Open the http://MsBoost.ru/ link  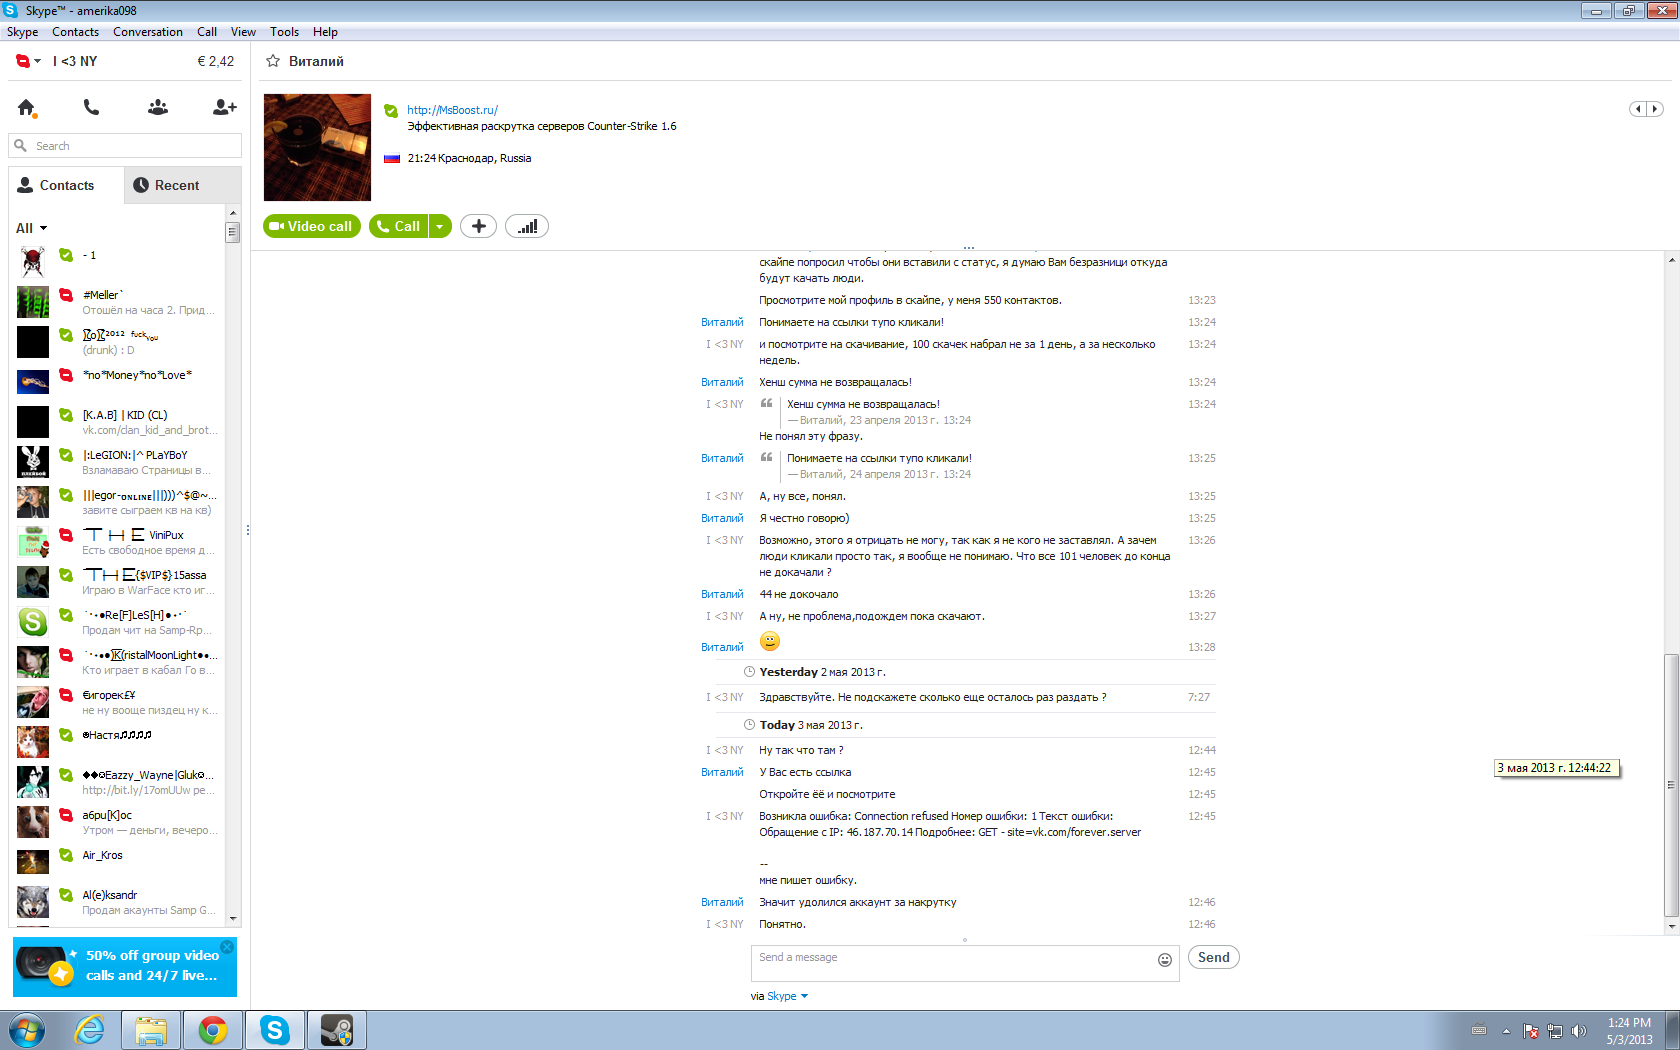[x=452, y=110]
